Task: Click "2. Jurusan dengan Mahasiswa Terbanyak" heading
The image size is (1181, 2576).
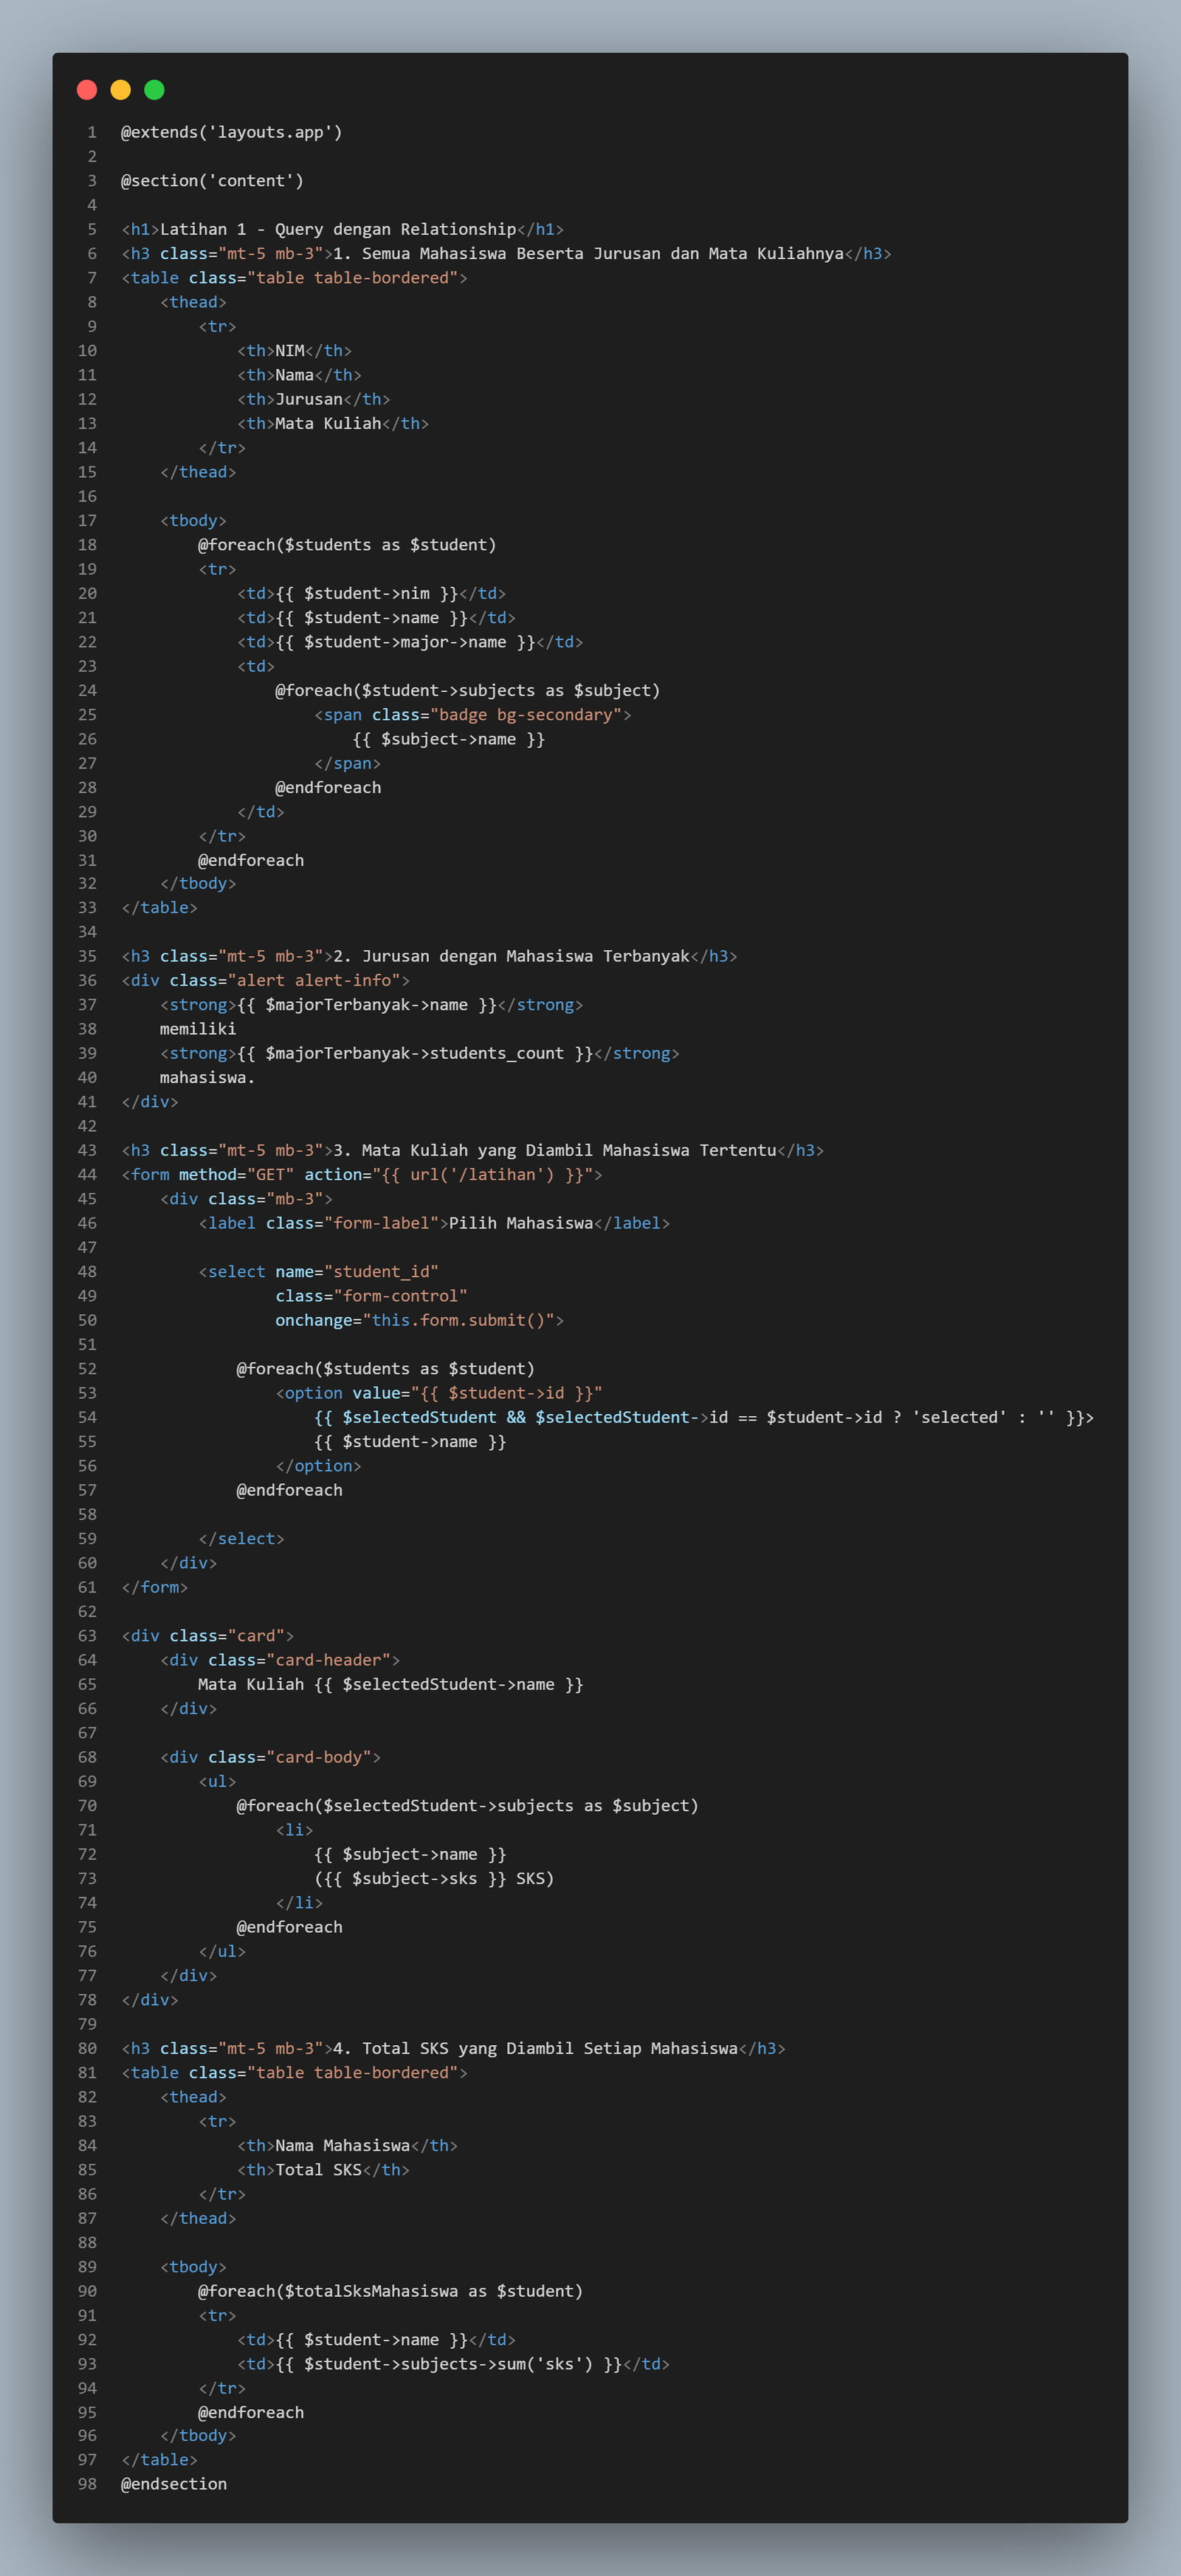Action: [511, 956]
